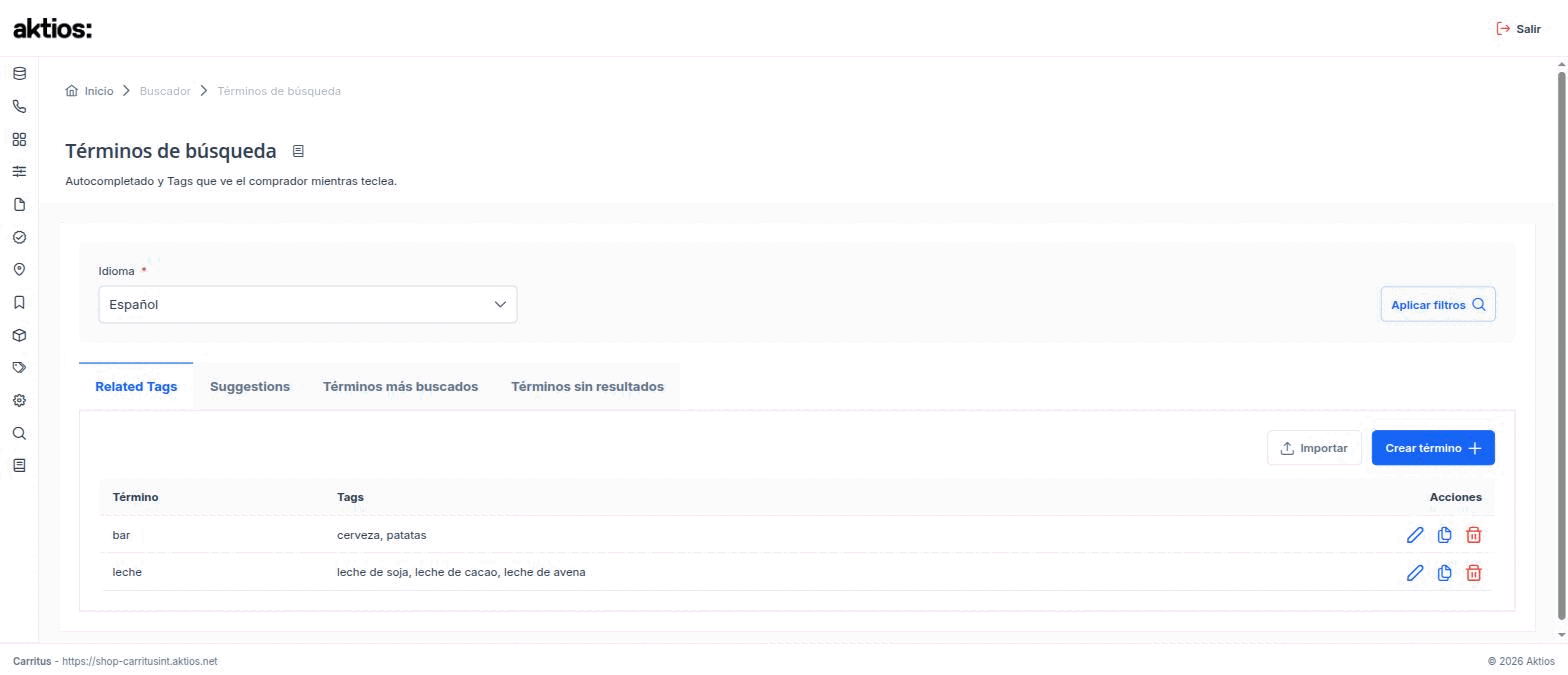Open the database icon in sidebar
The height and width of the screenshot is (675, 1568).
19,73
